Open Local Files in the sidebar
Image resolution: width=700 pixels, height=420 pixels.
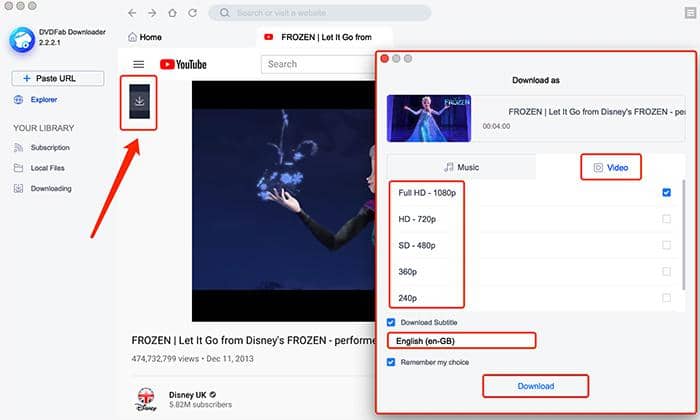click(x=47, y=168)
